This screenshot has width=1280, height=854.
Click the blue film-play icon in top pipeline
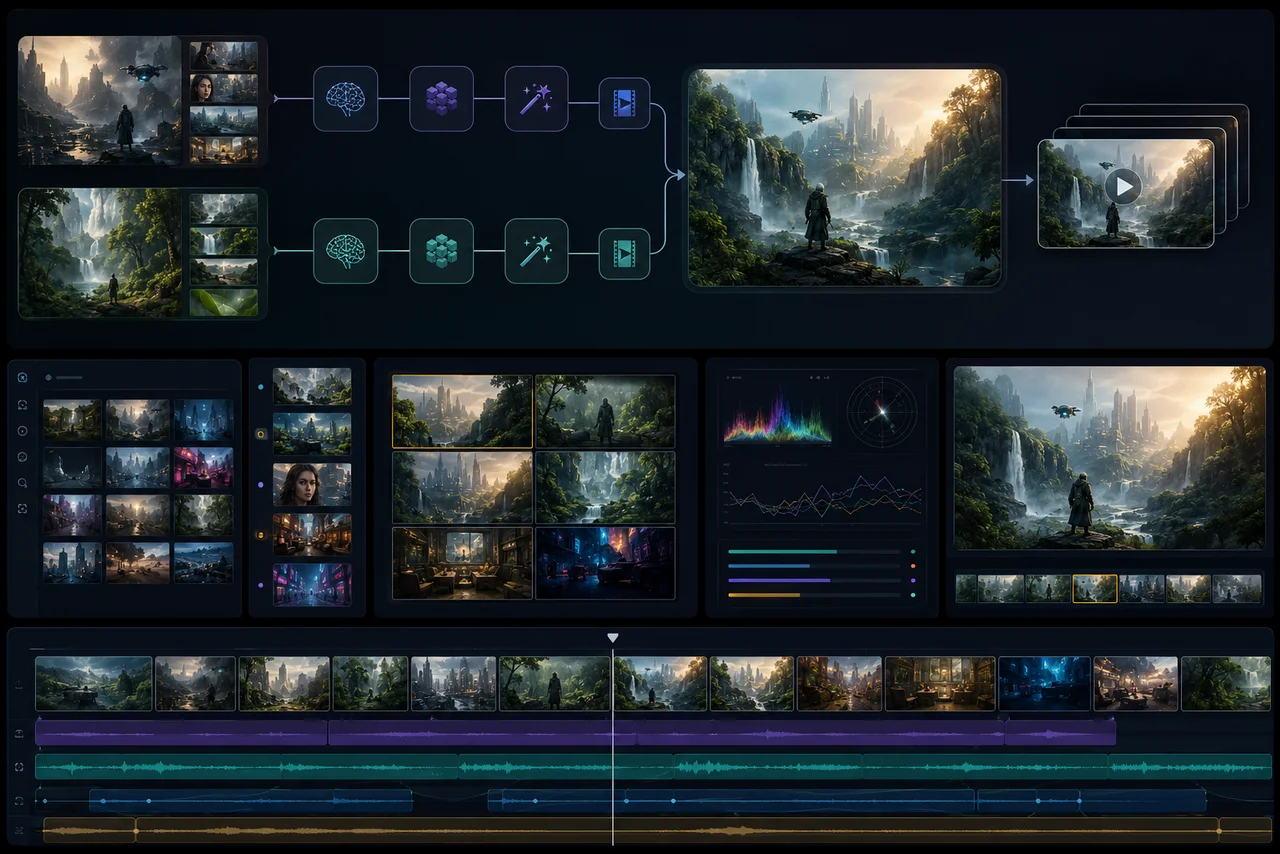click(x=624, y=102)
